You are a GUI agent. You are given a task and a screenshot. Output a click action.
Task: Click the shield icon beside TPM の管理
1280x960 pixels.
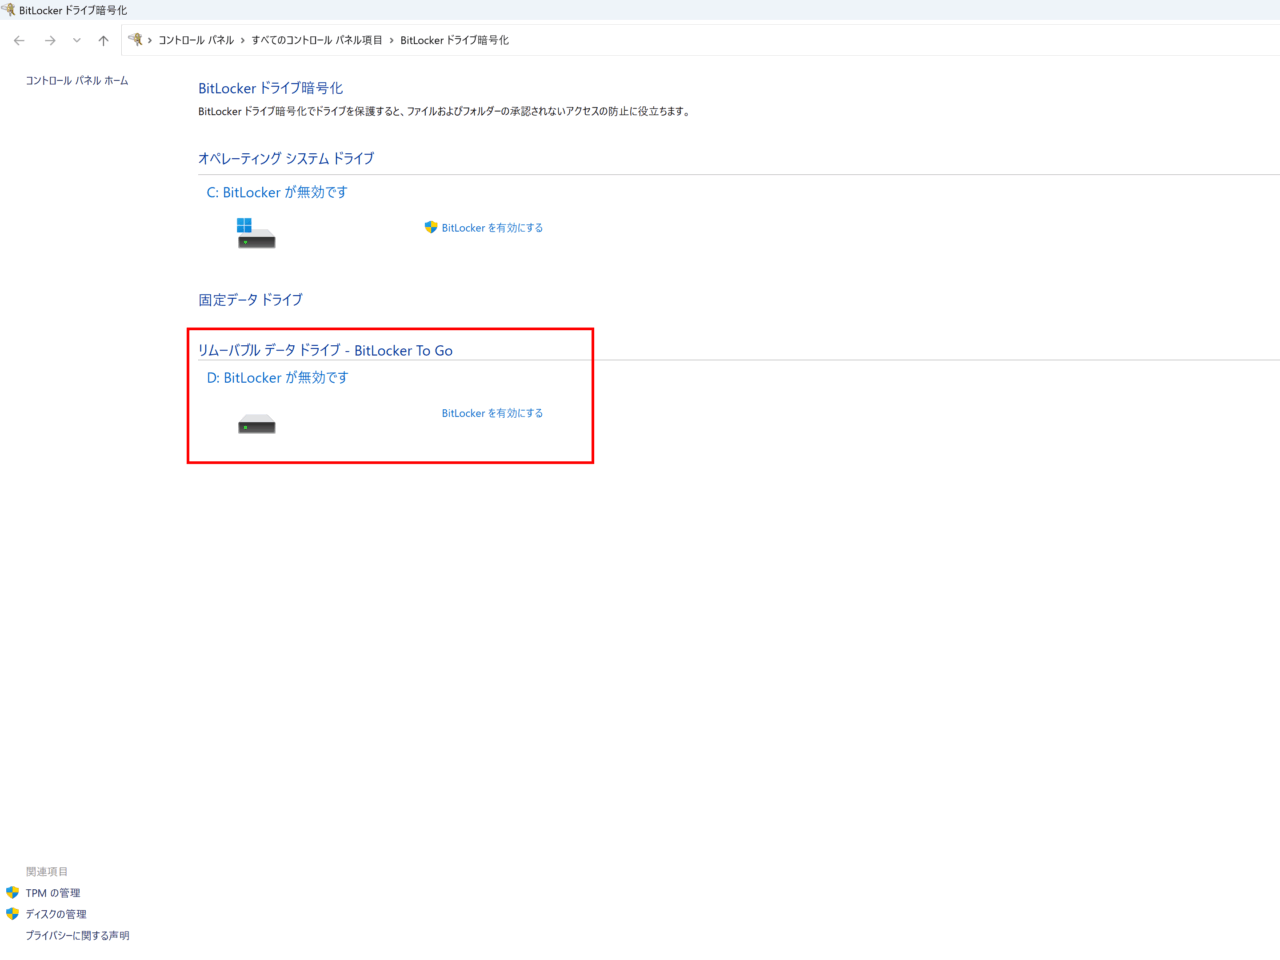click(12, 893)
